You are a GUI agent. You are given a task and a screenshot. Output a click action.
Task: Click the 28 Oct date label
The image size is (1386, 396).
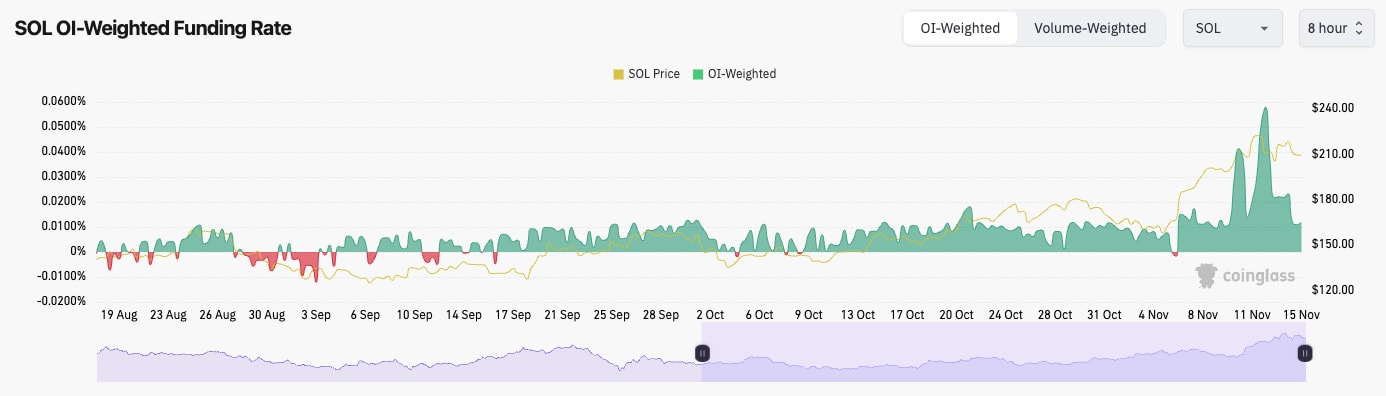tap(1055, 315)
